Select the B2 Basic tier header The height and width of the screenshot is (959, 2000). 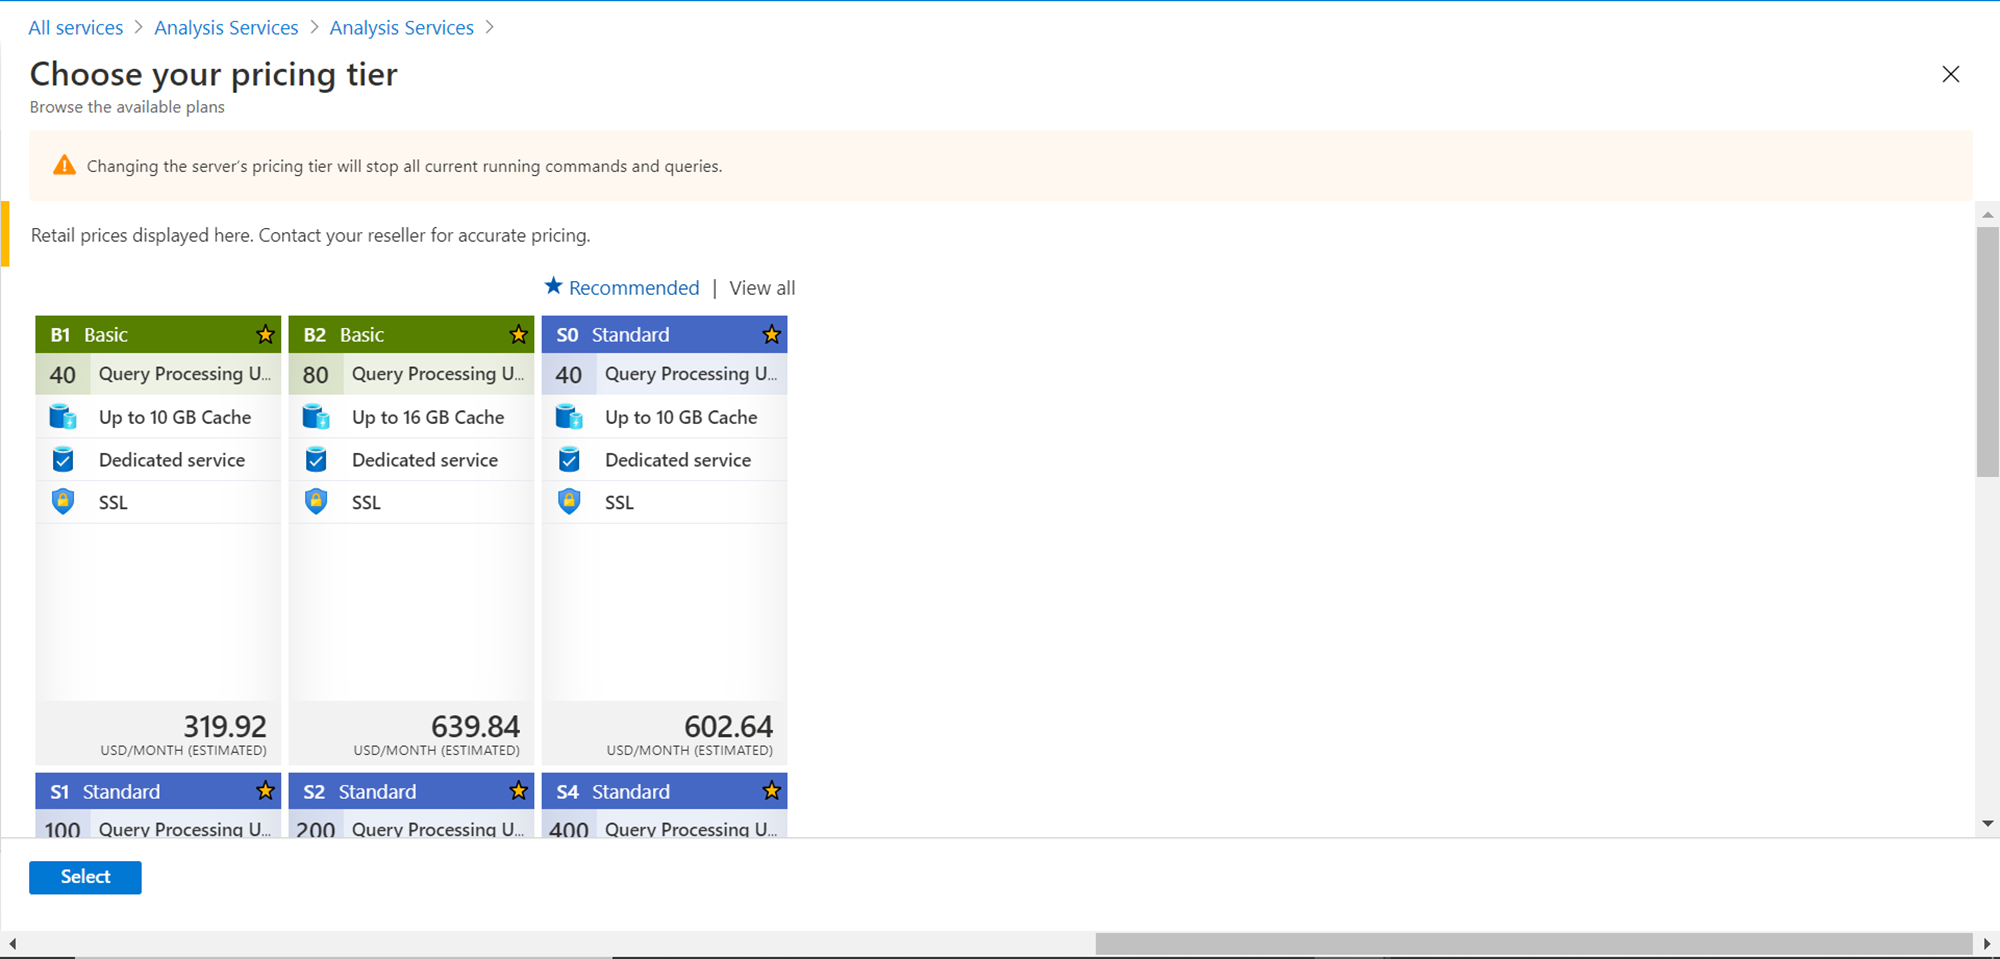pos(411,334)
